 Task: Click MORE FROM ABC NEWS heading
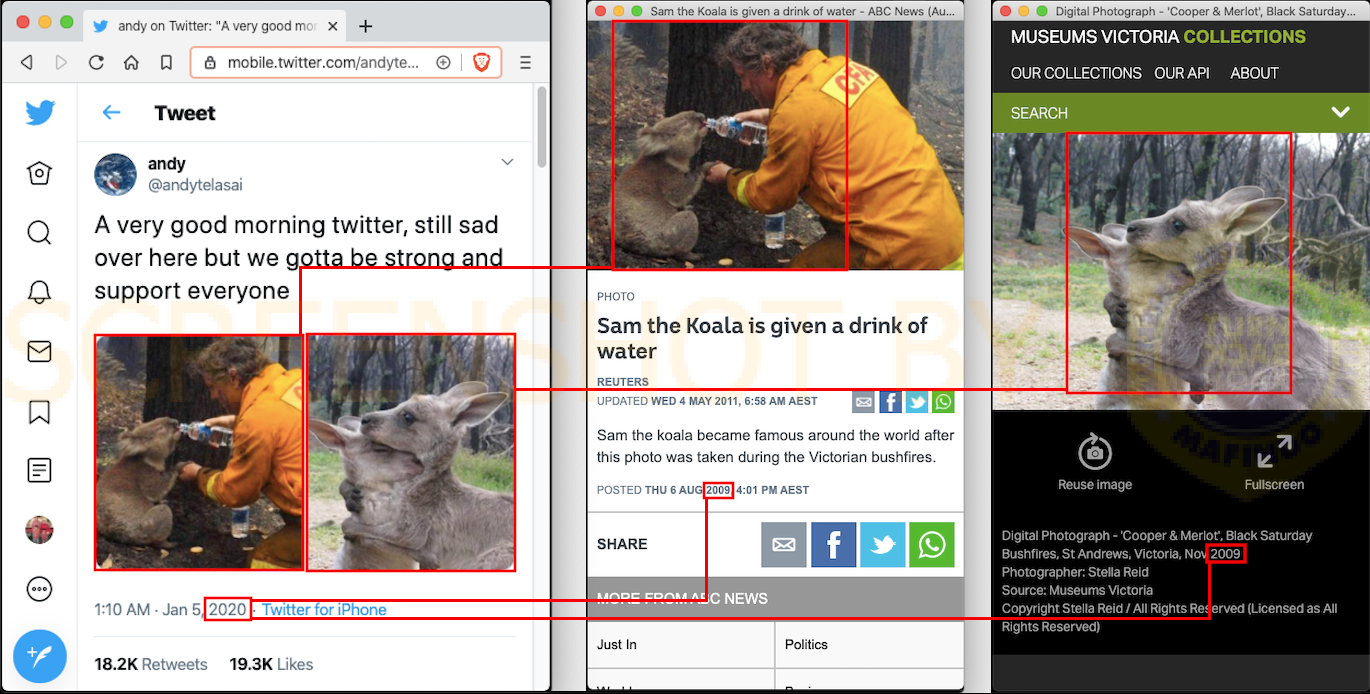click(682, 598)
